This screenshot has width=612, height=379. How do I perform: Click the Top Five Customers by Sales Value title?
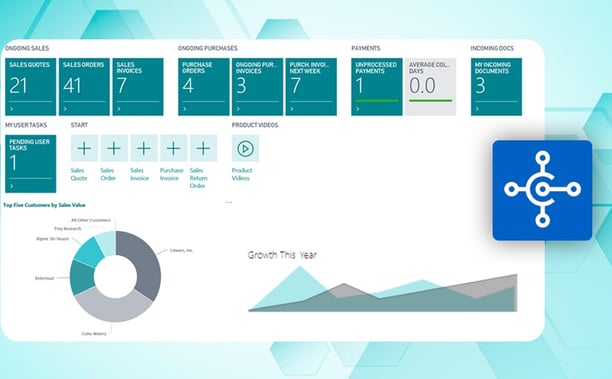44,205
